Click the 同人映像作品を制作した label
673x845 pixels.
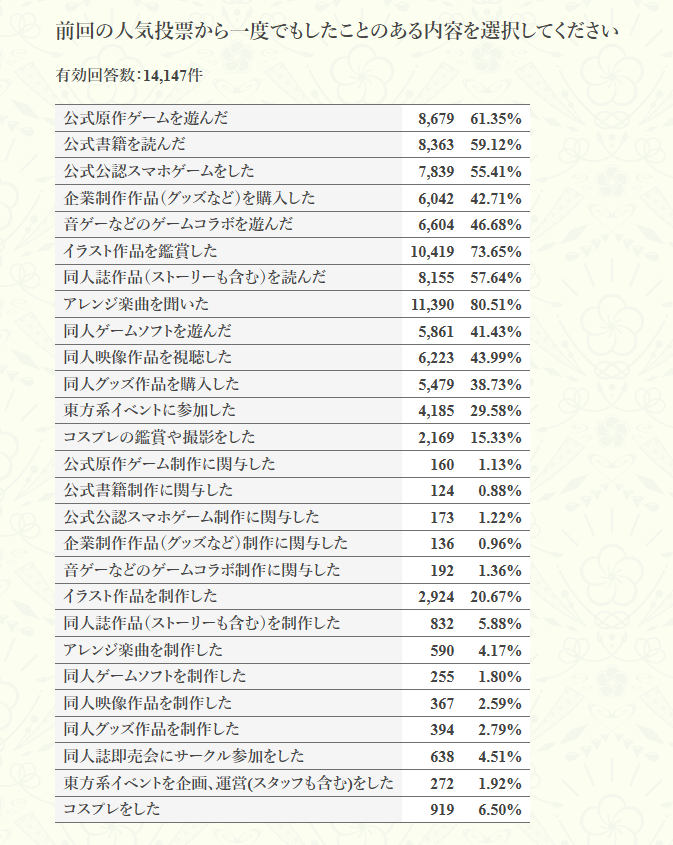pyautogui.click(x=147, y=702)
